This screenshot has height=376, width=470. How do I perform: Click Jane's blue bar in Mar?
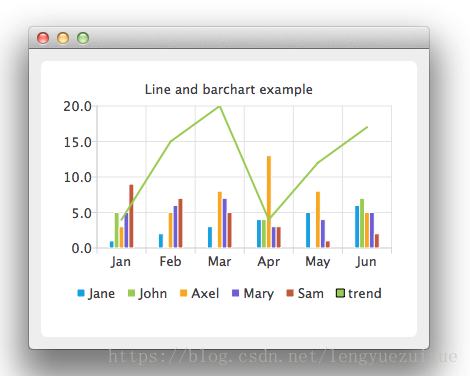click(210, 237)
